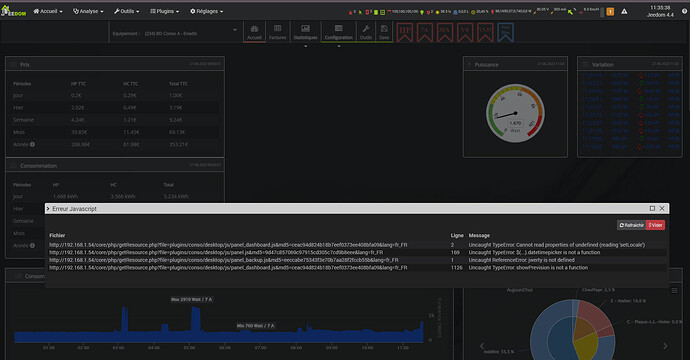Viewport: 690px width, 360px height.
Task: Click the help question mark icon
Action: tap(684, 11)
